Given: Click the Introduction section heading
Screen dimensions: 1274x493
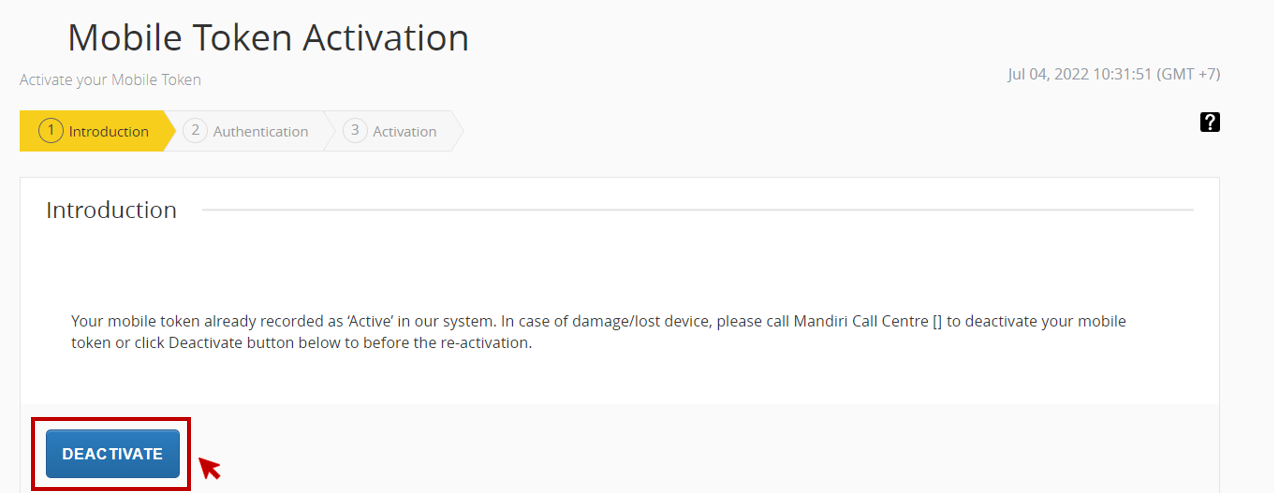Looking at the screenshot, I should click(x=111, y=210).
